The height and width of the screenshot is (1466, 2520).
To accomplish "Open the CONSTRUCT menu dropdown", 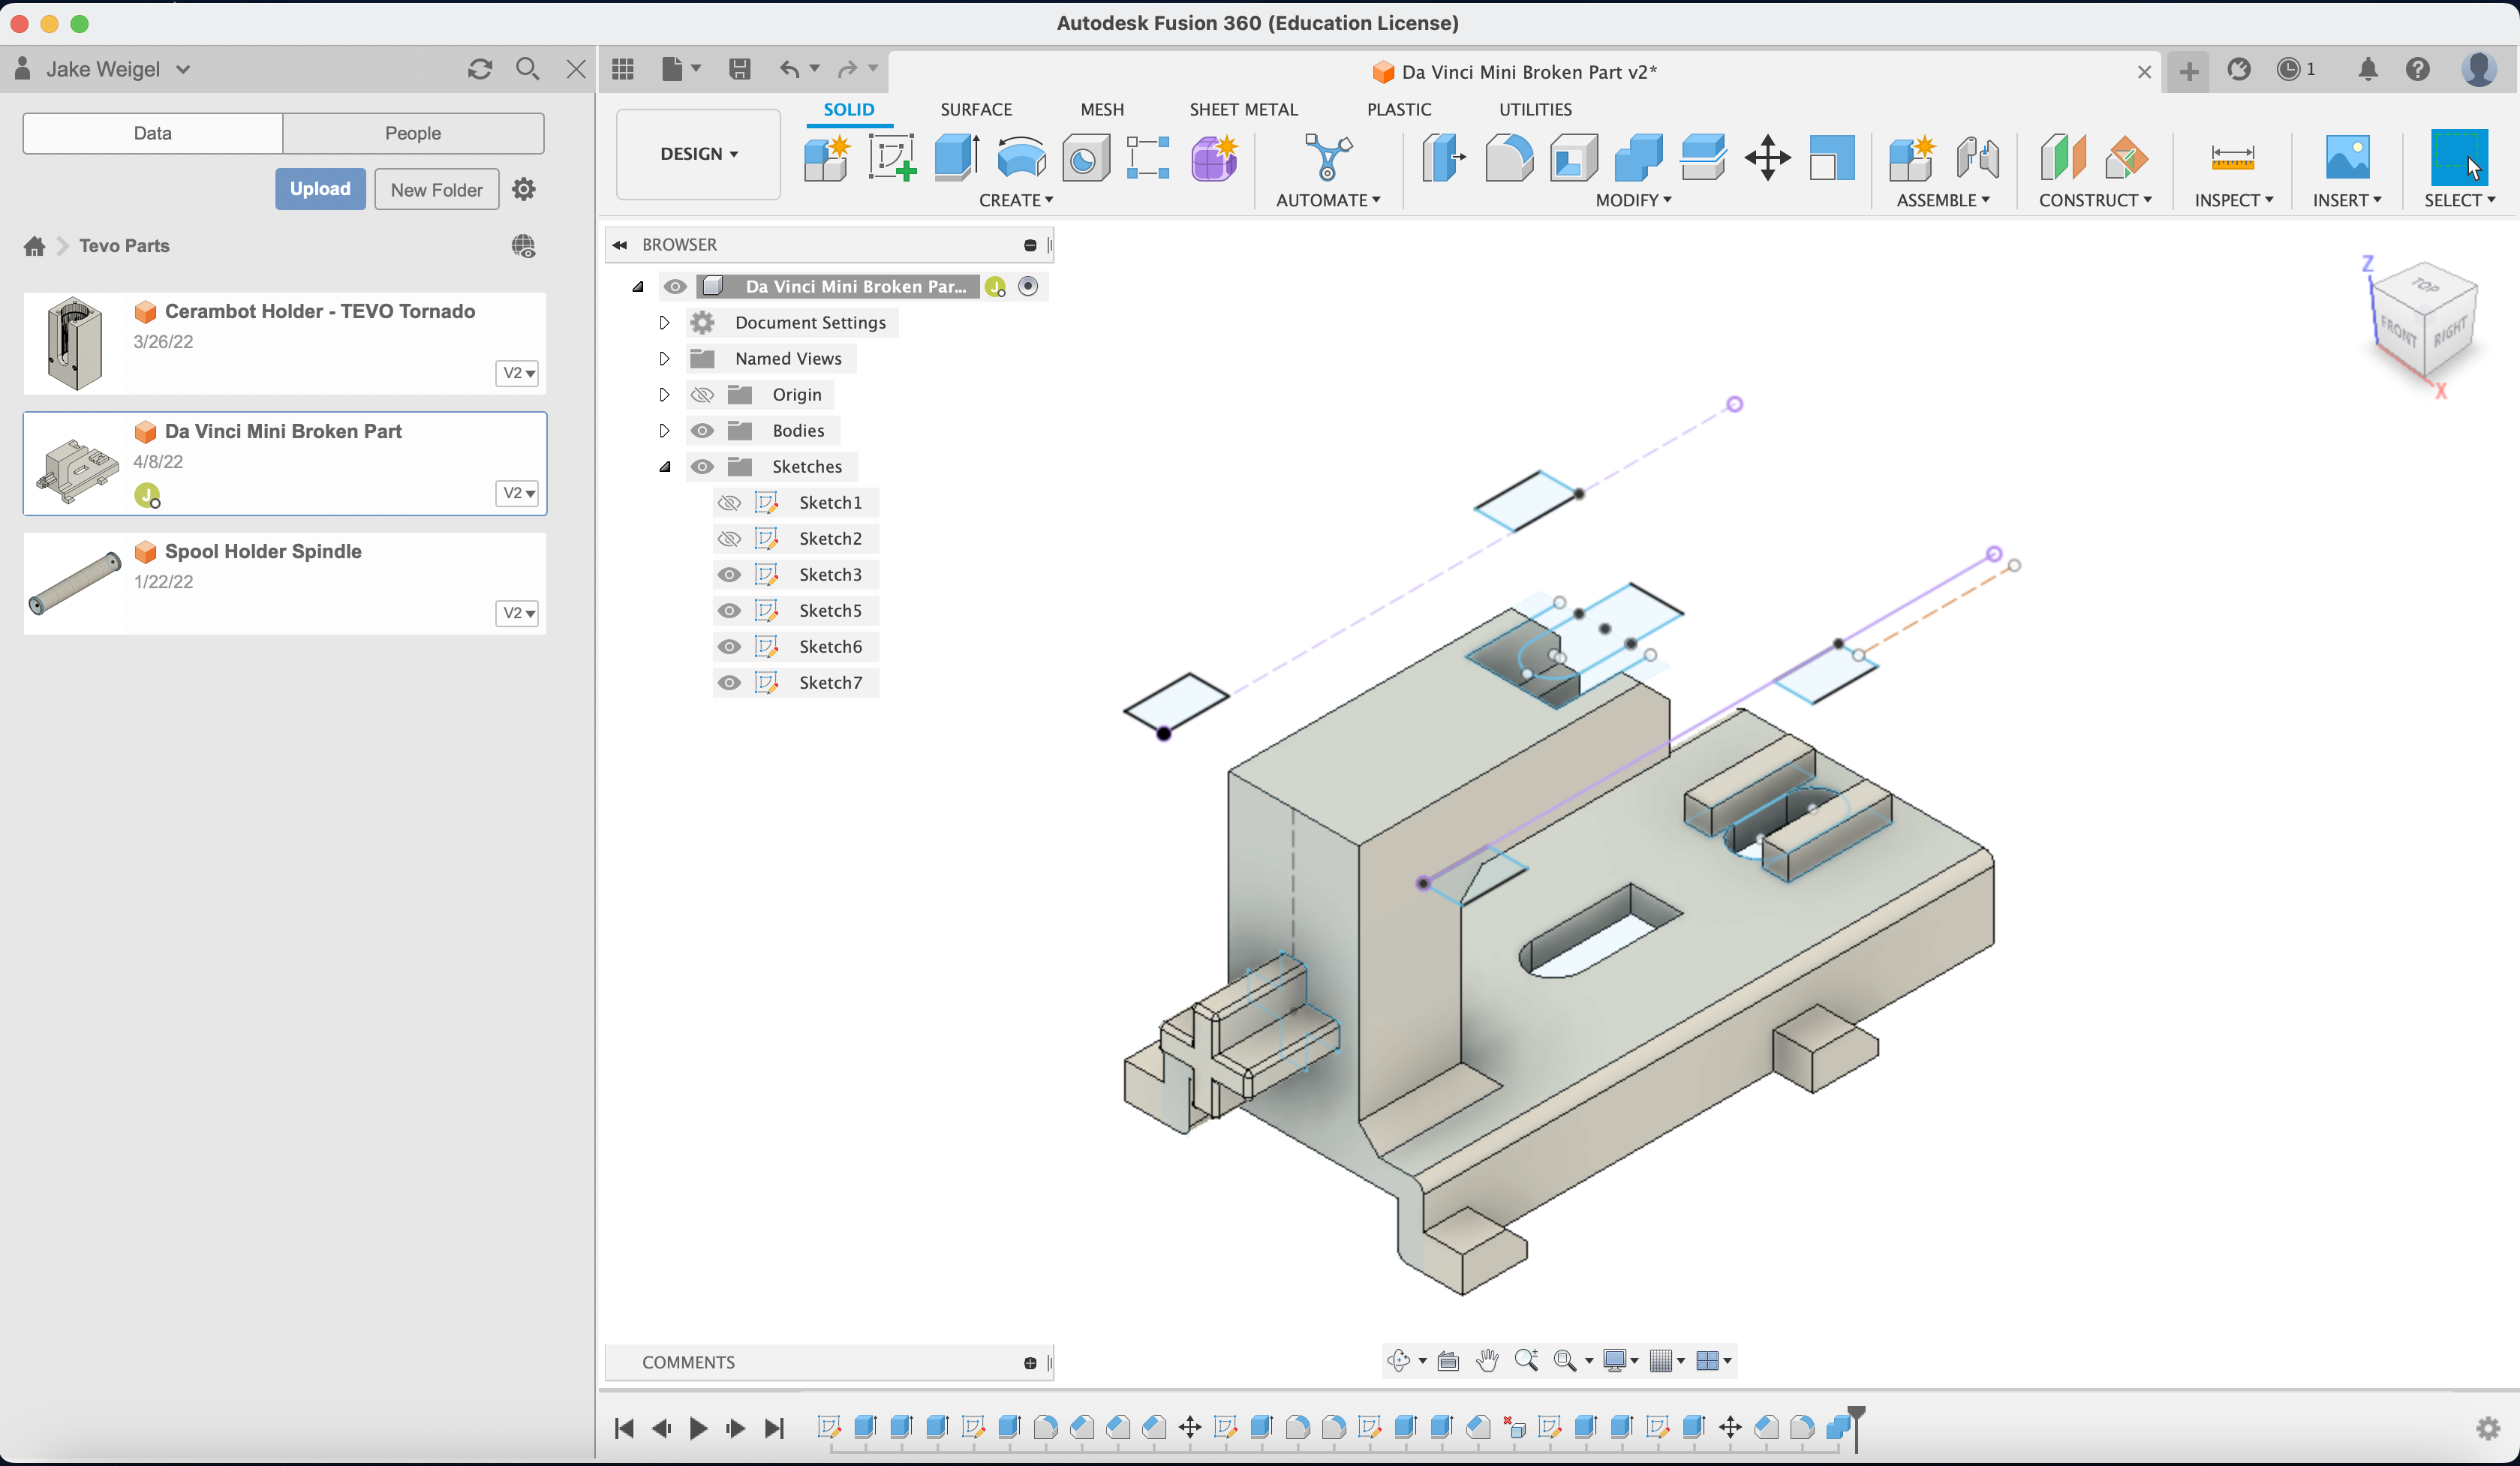I will pos(2095,200).
